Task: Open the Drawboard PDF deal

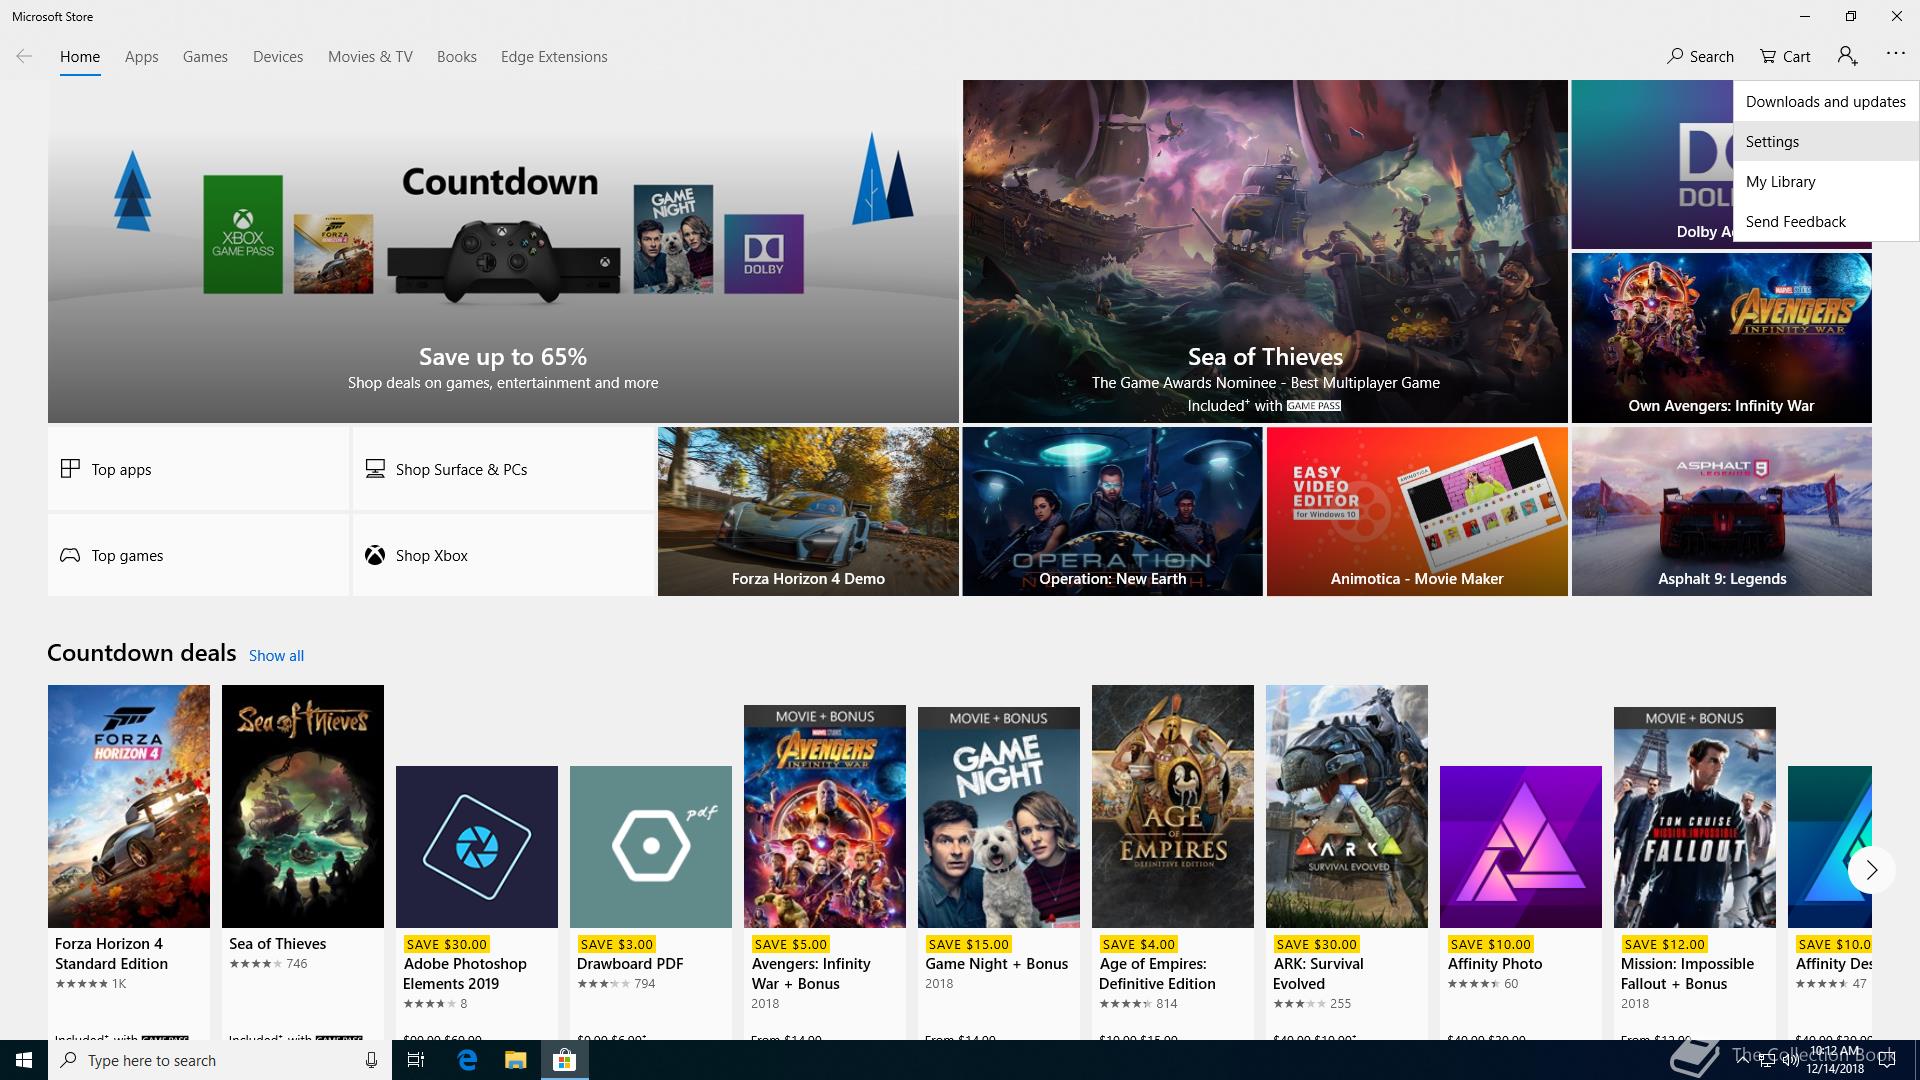Action: coord(651,902)
